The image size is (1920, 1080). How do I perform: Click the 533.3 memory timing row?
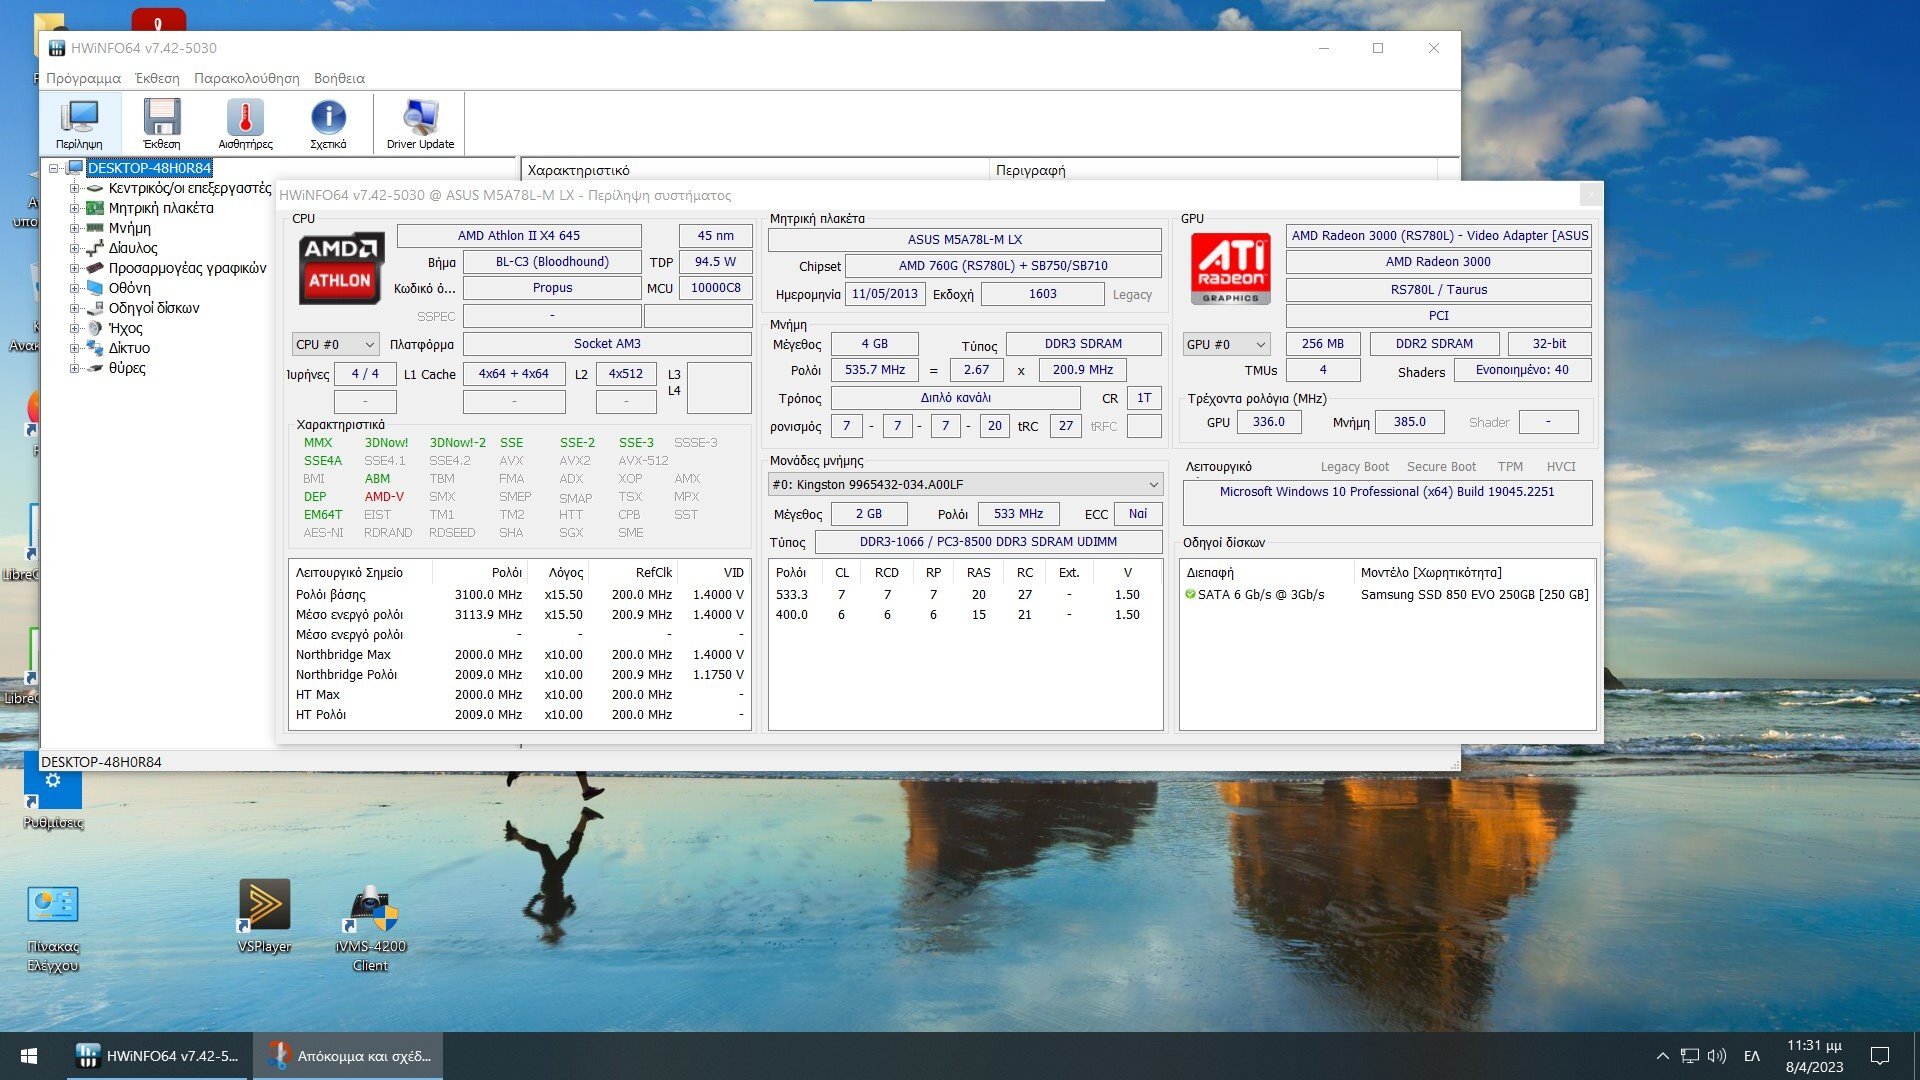click(965, 594)
